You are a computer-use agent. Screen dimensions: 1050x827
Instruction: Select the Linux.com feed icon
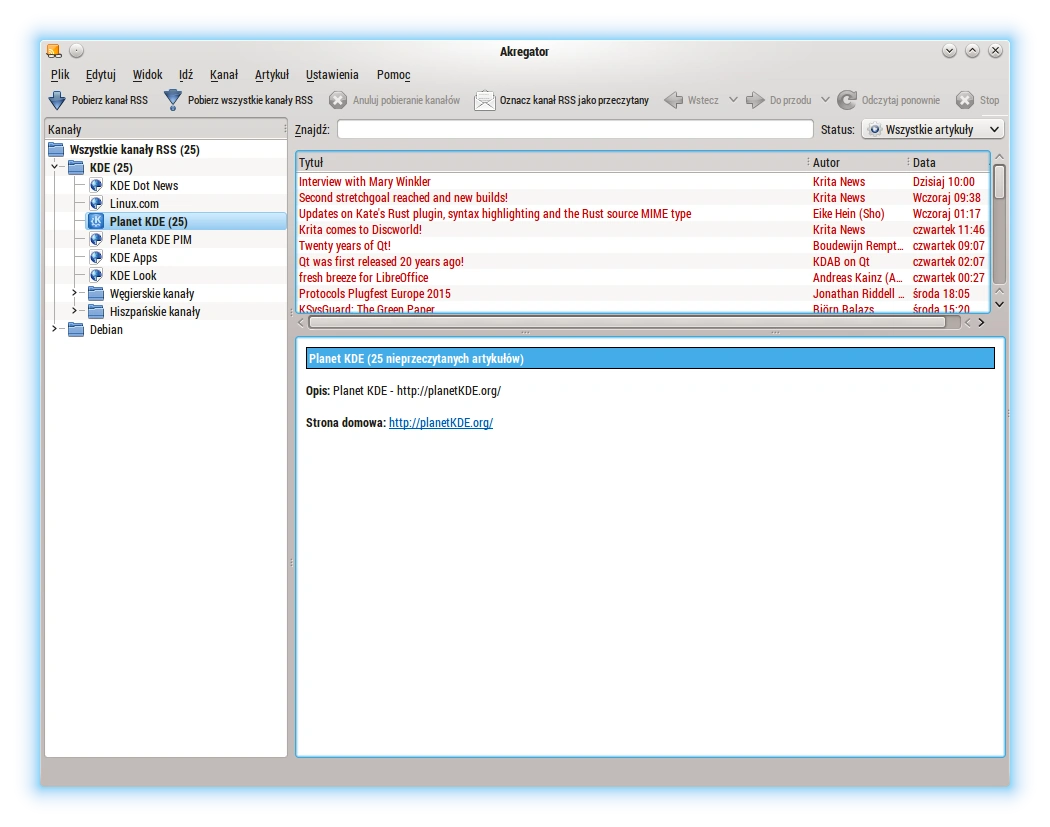[x=96, y=204]
